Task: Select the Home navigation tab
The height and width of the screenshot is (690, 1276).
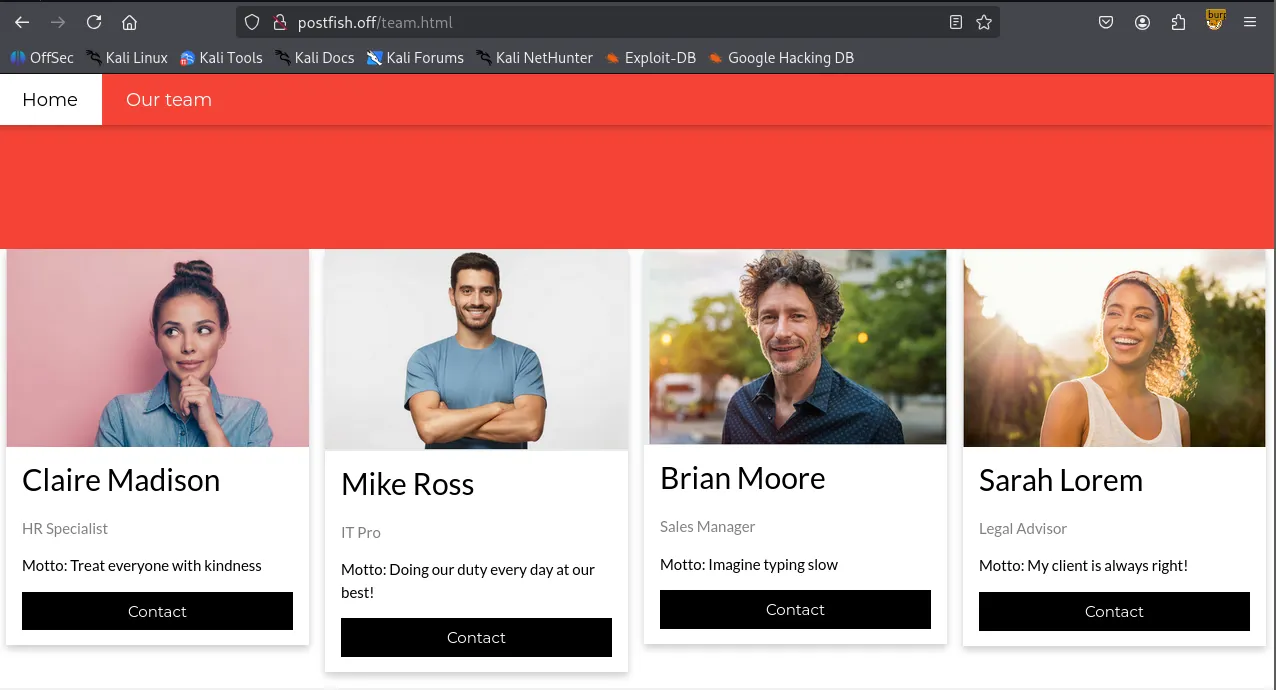Action: 50,100
